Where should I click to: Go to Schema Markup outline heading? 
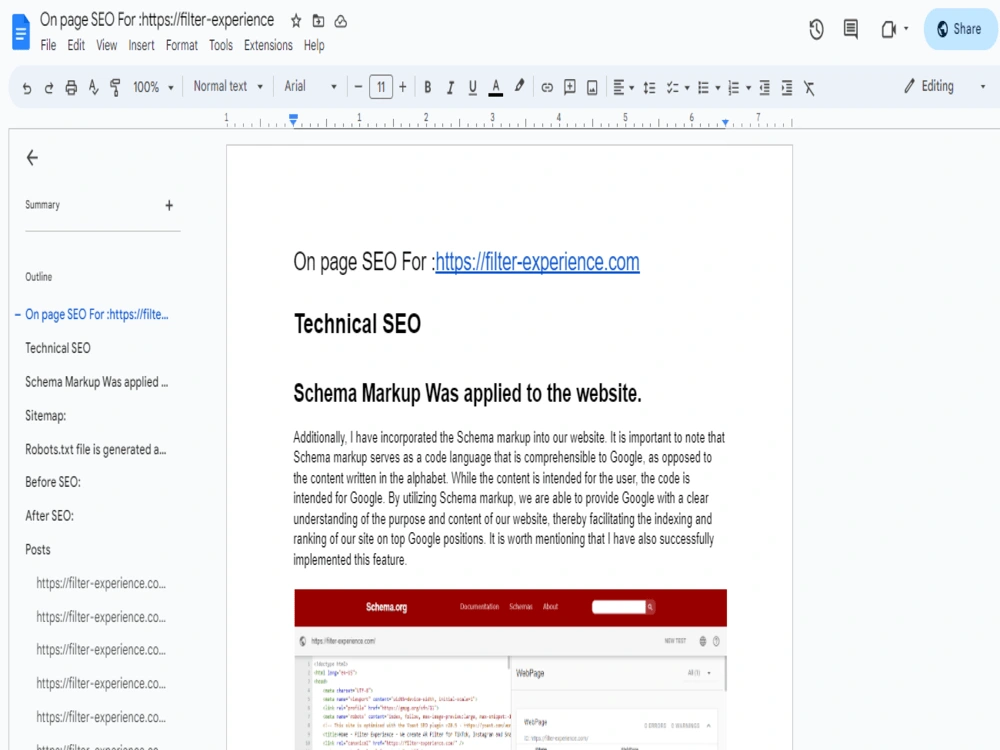click(x=96, y=382)
